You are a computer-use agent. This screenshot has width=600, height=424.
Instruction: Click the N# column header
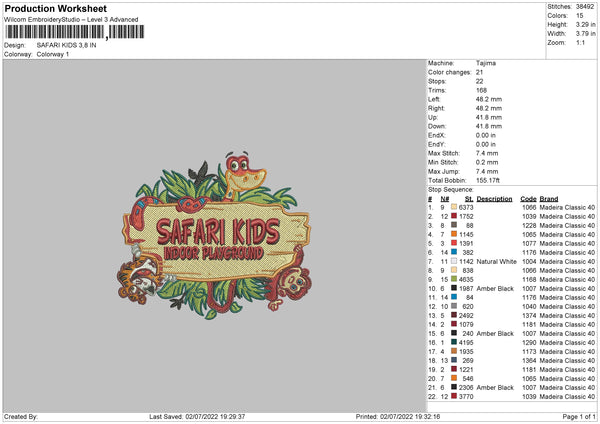(x=445, y=199)
